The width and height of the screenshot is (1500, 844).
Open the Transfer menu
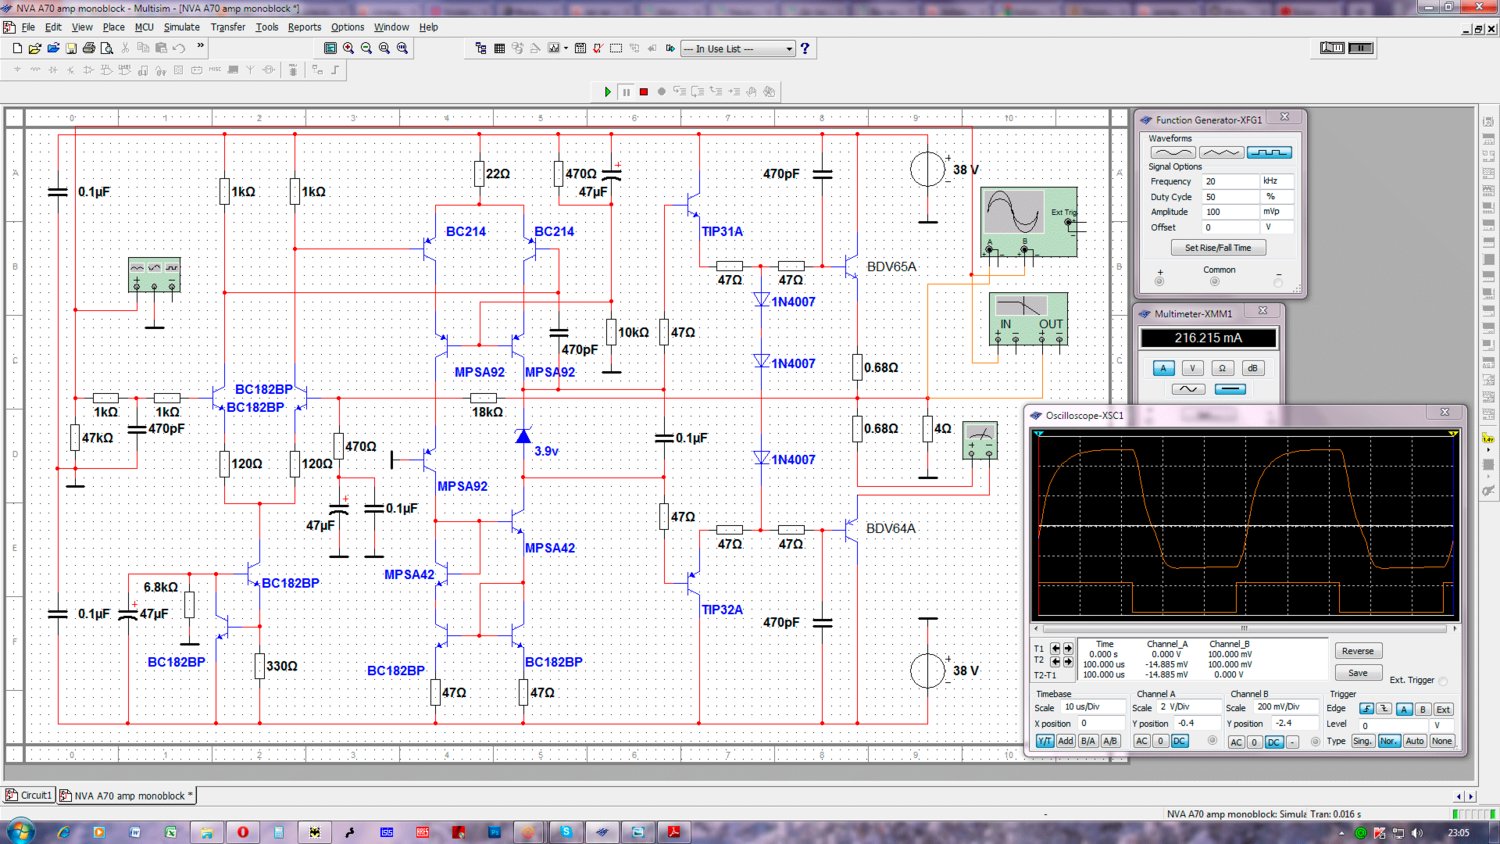click(228, 27)
